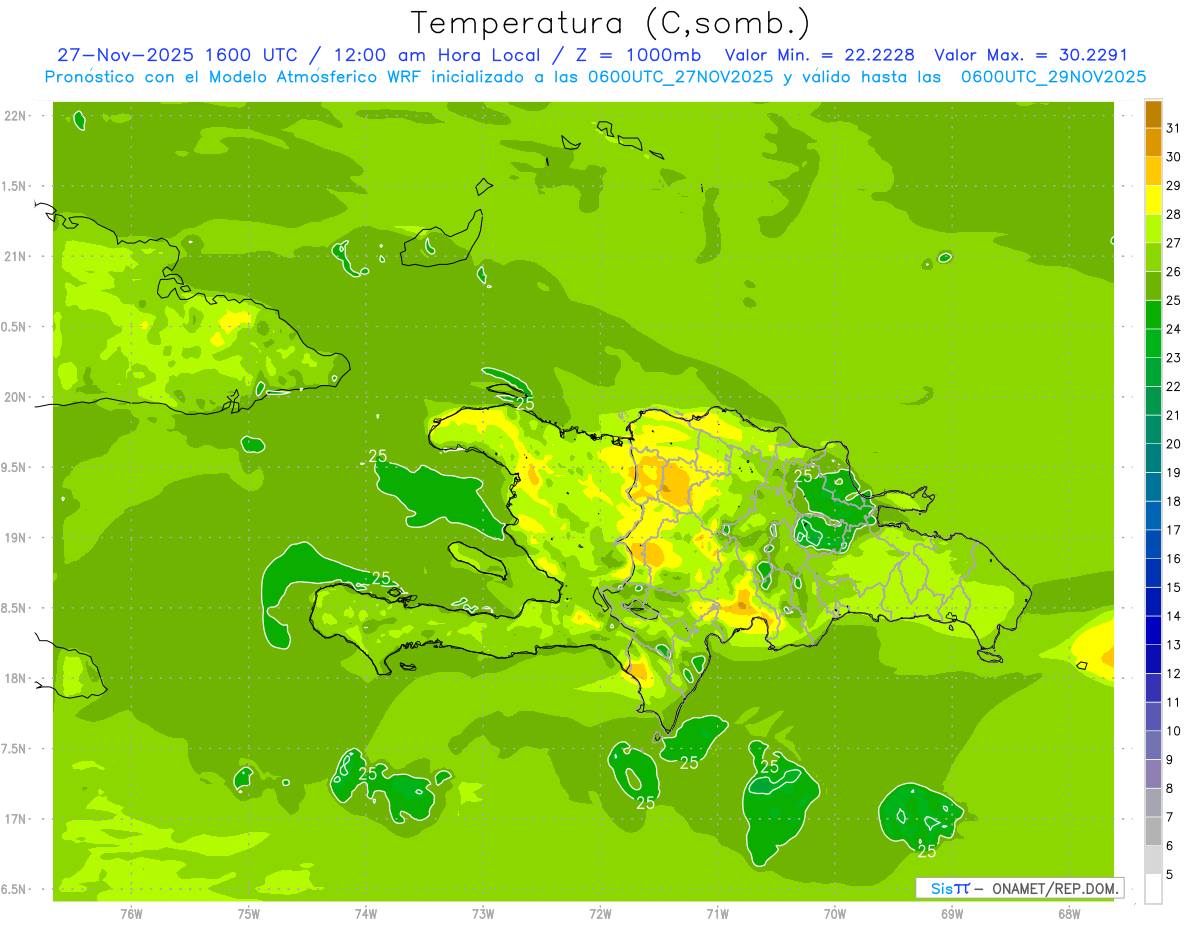
Task: Click the '15' label in the color legend
Action: point(1174,588)
